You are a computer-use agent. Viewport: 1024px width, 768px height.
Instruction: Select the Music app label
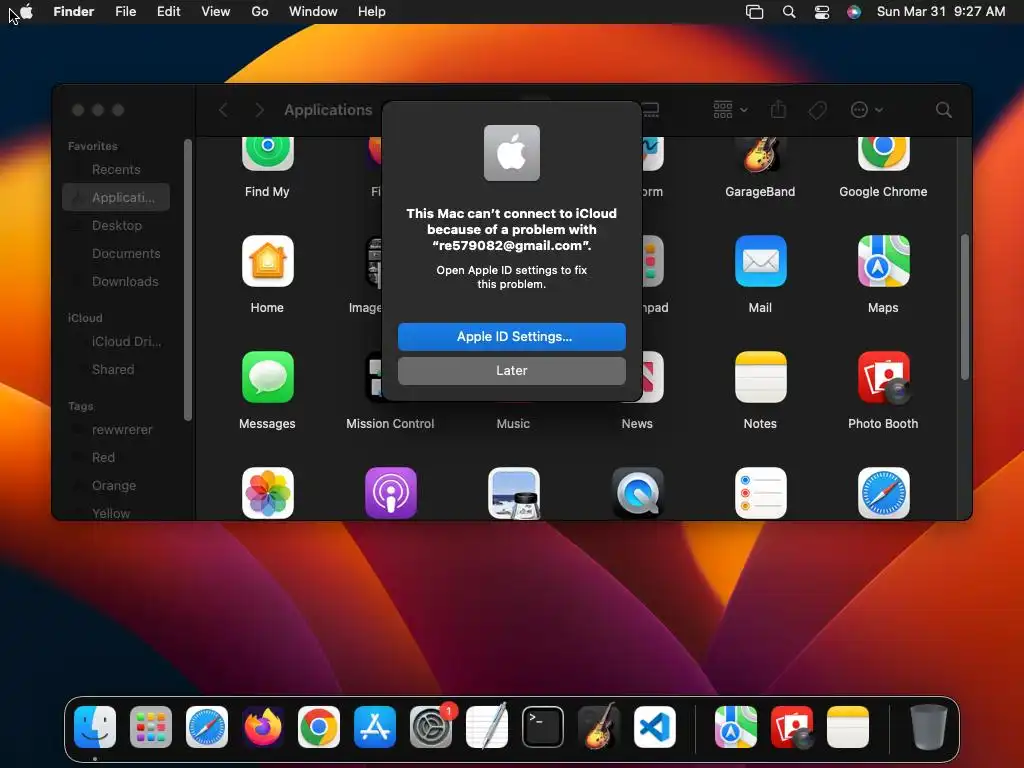[513, 424]
